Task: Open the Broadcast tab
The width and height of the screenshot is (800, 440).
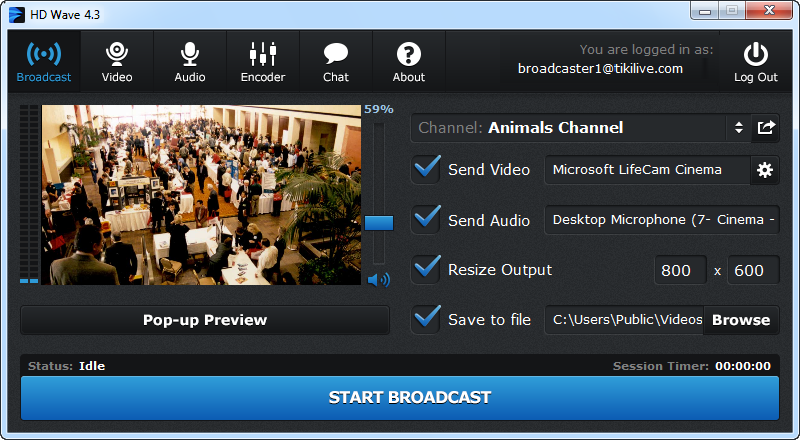Action: [44, 61]
